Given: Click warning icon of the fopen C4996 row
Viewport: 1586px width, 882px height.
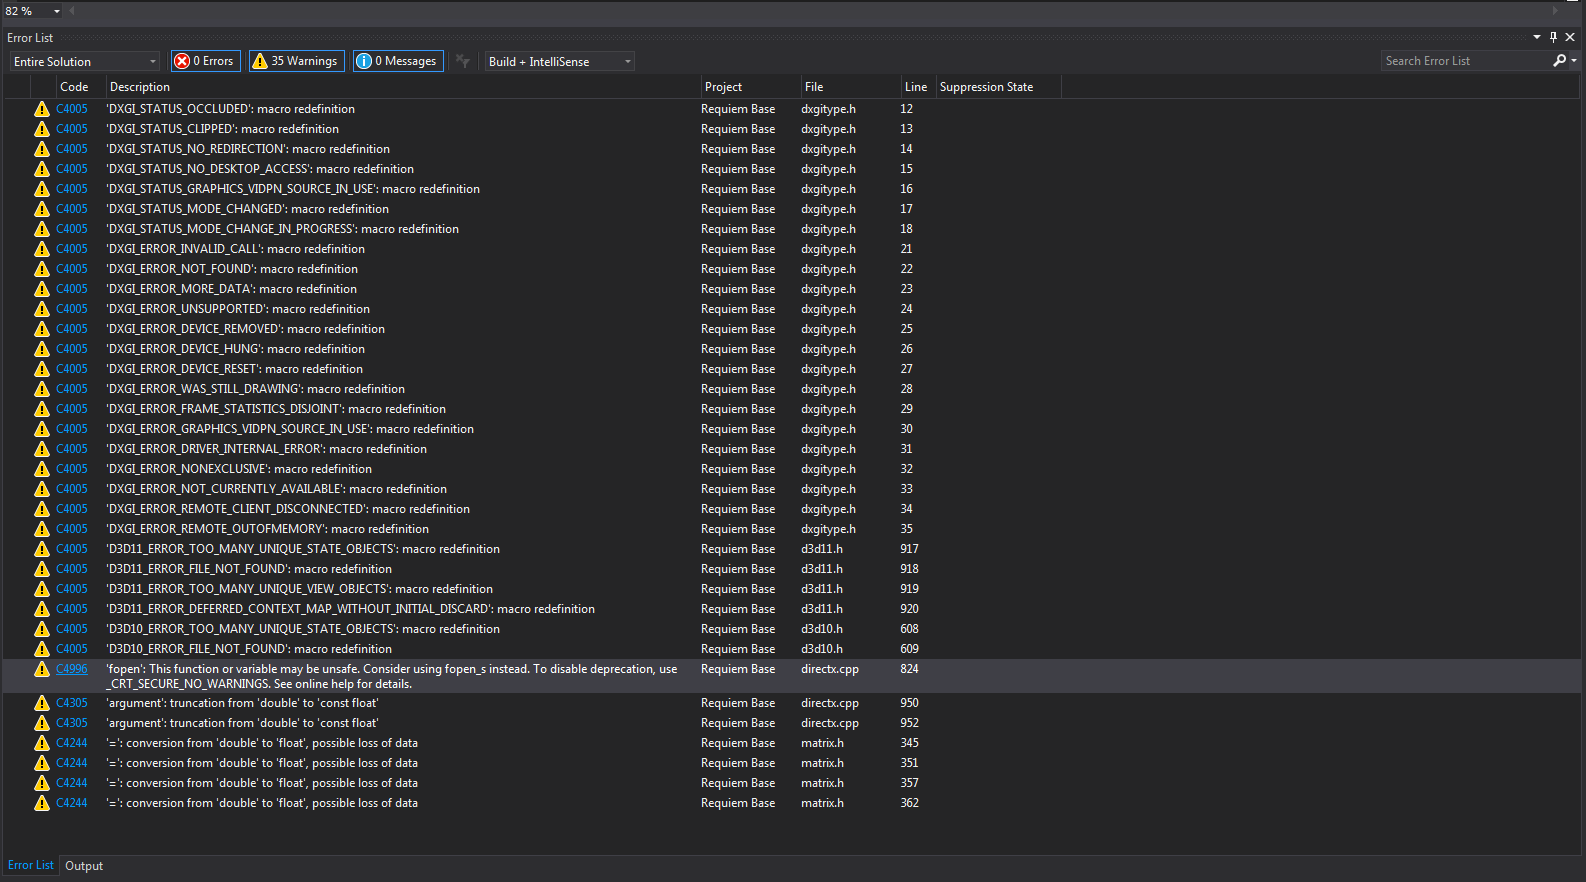Looking at the screenshot, I should (42, 669).
